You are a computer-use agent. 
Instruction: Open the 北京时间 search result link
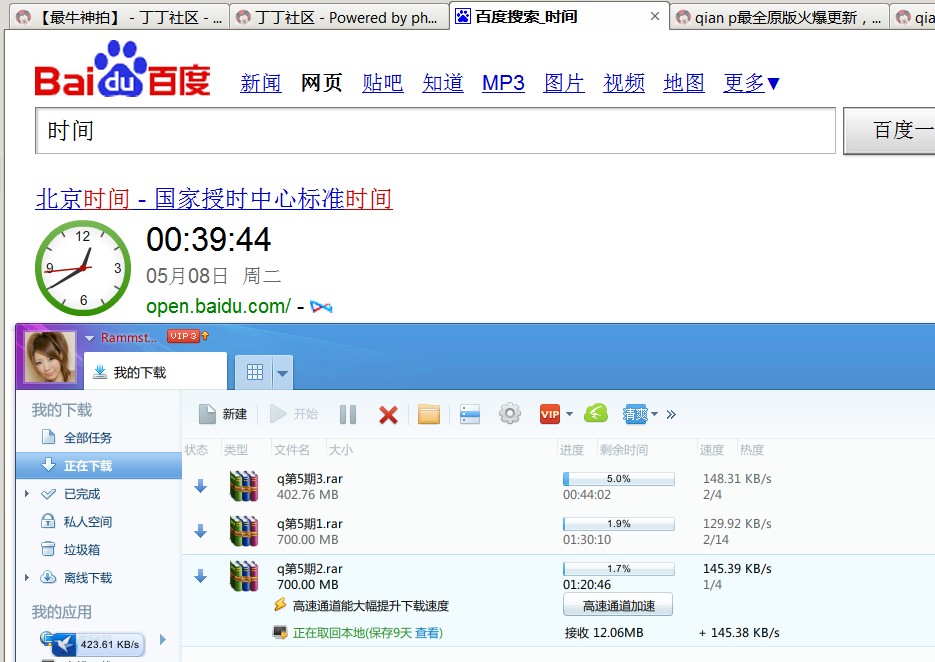[x=213, y=199]
